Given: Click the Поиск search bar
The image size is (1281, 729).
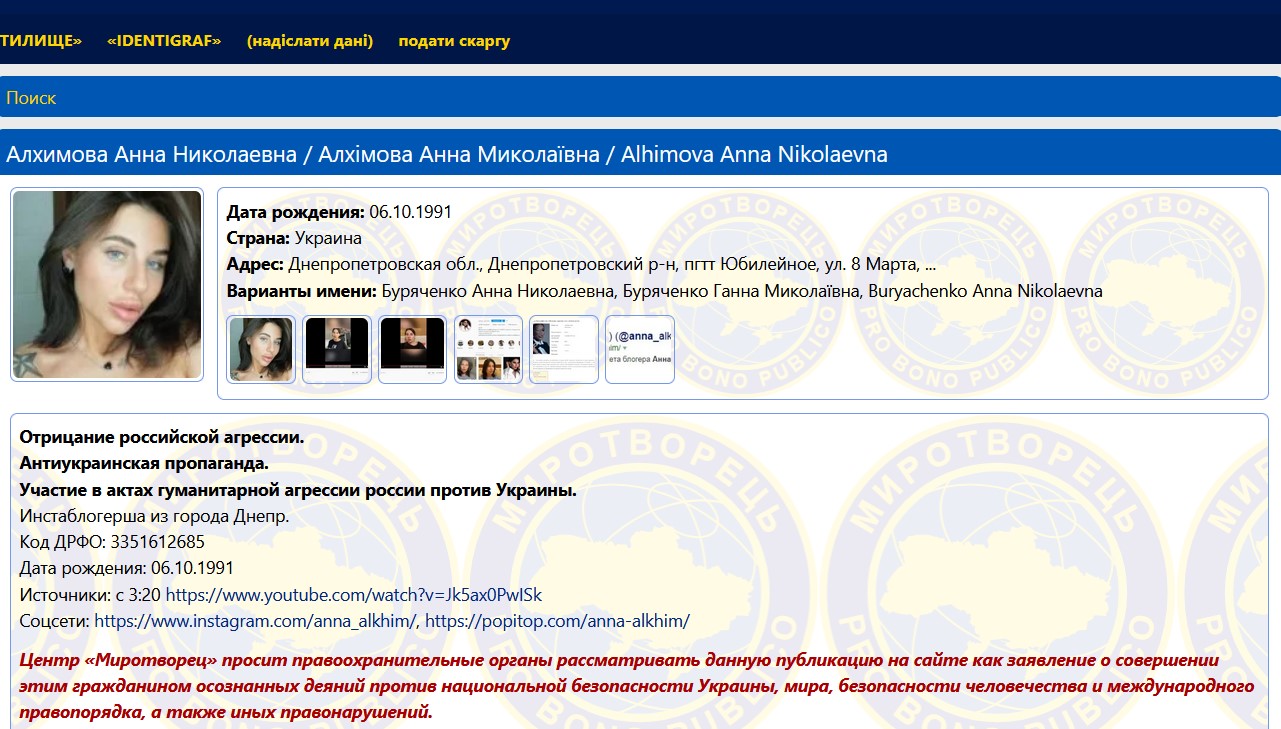Looking at the screenshot, I should click(x=640, y=97).
